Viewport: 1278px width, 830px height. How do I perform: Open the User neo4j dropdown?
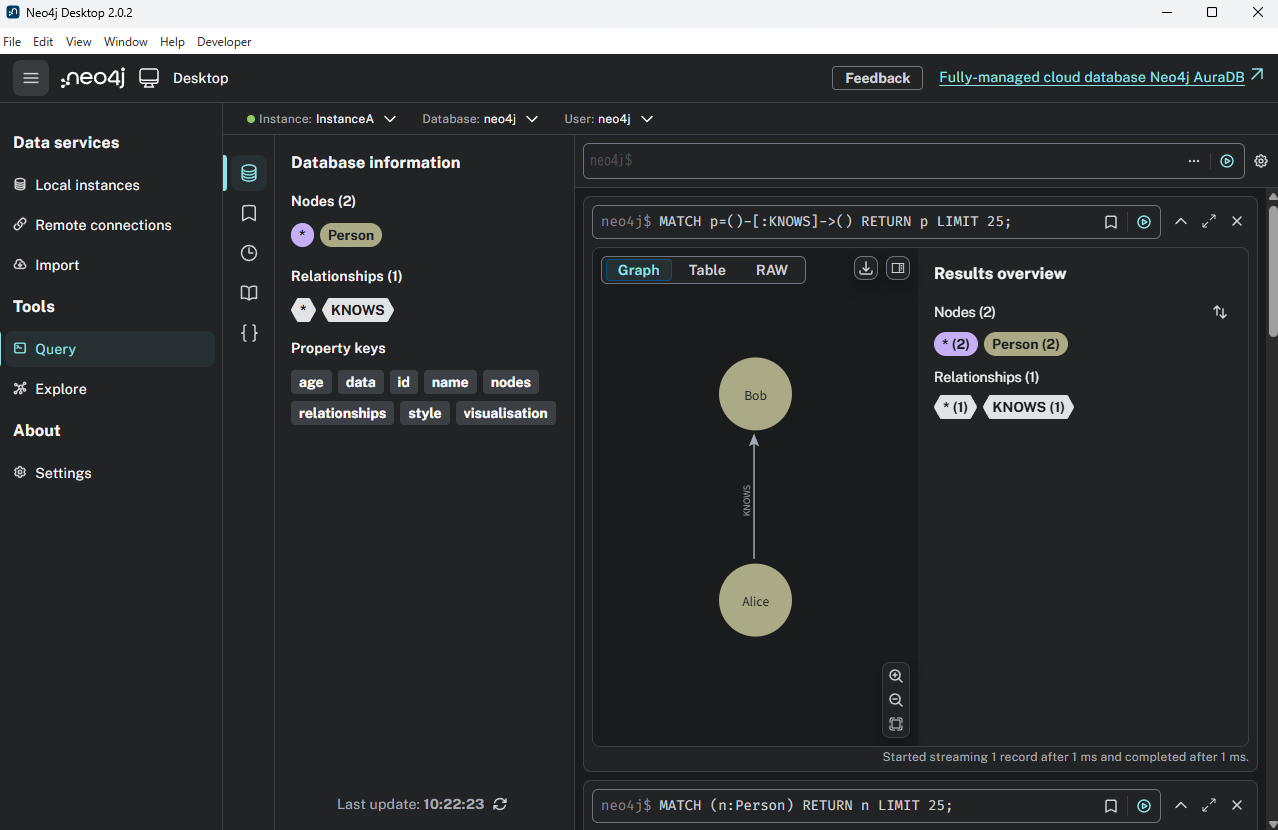[x=647, y=119]
